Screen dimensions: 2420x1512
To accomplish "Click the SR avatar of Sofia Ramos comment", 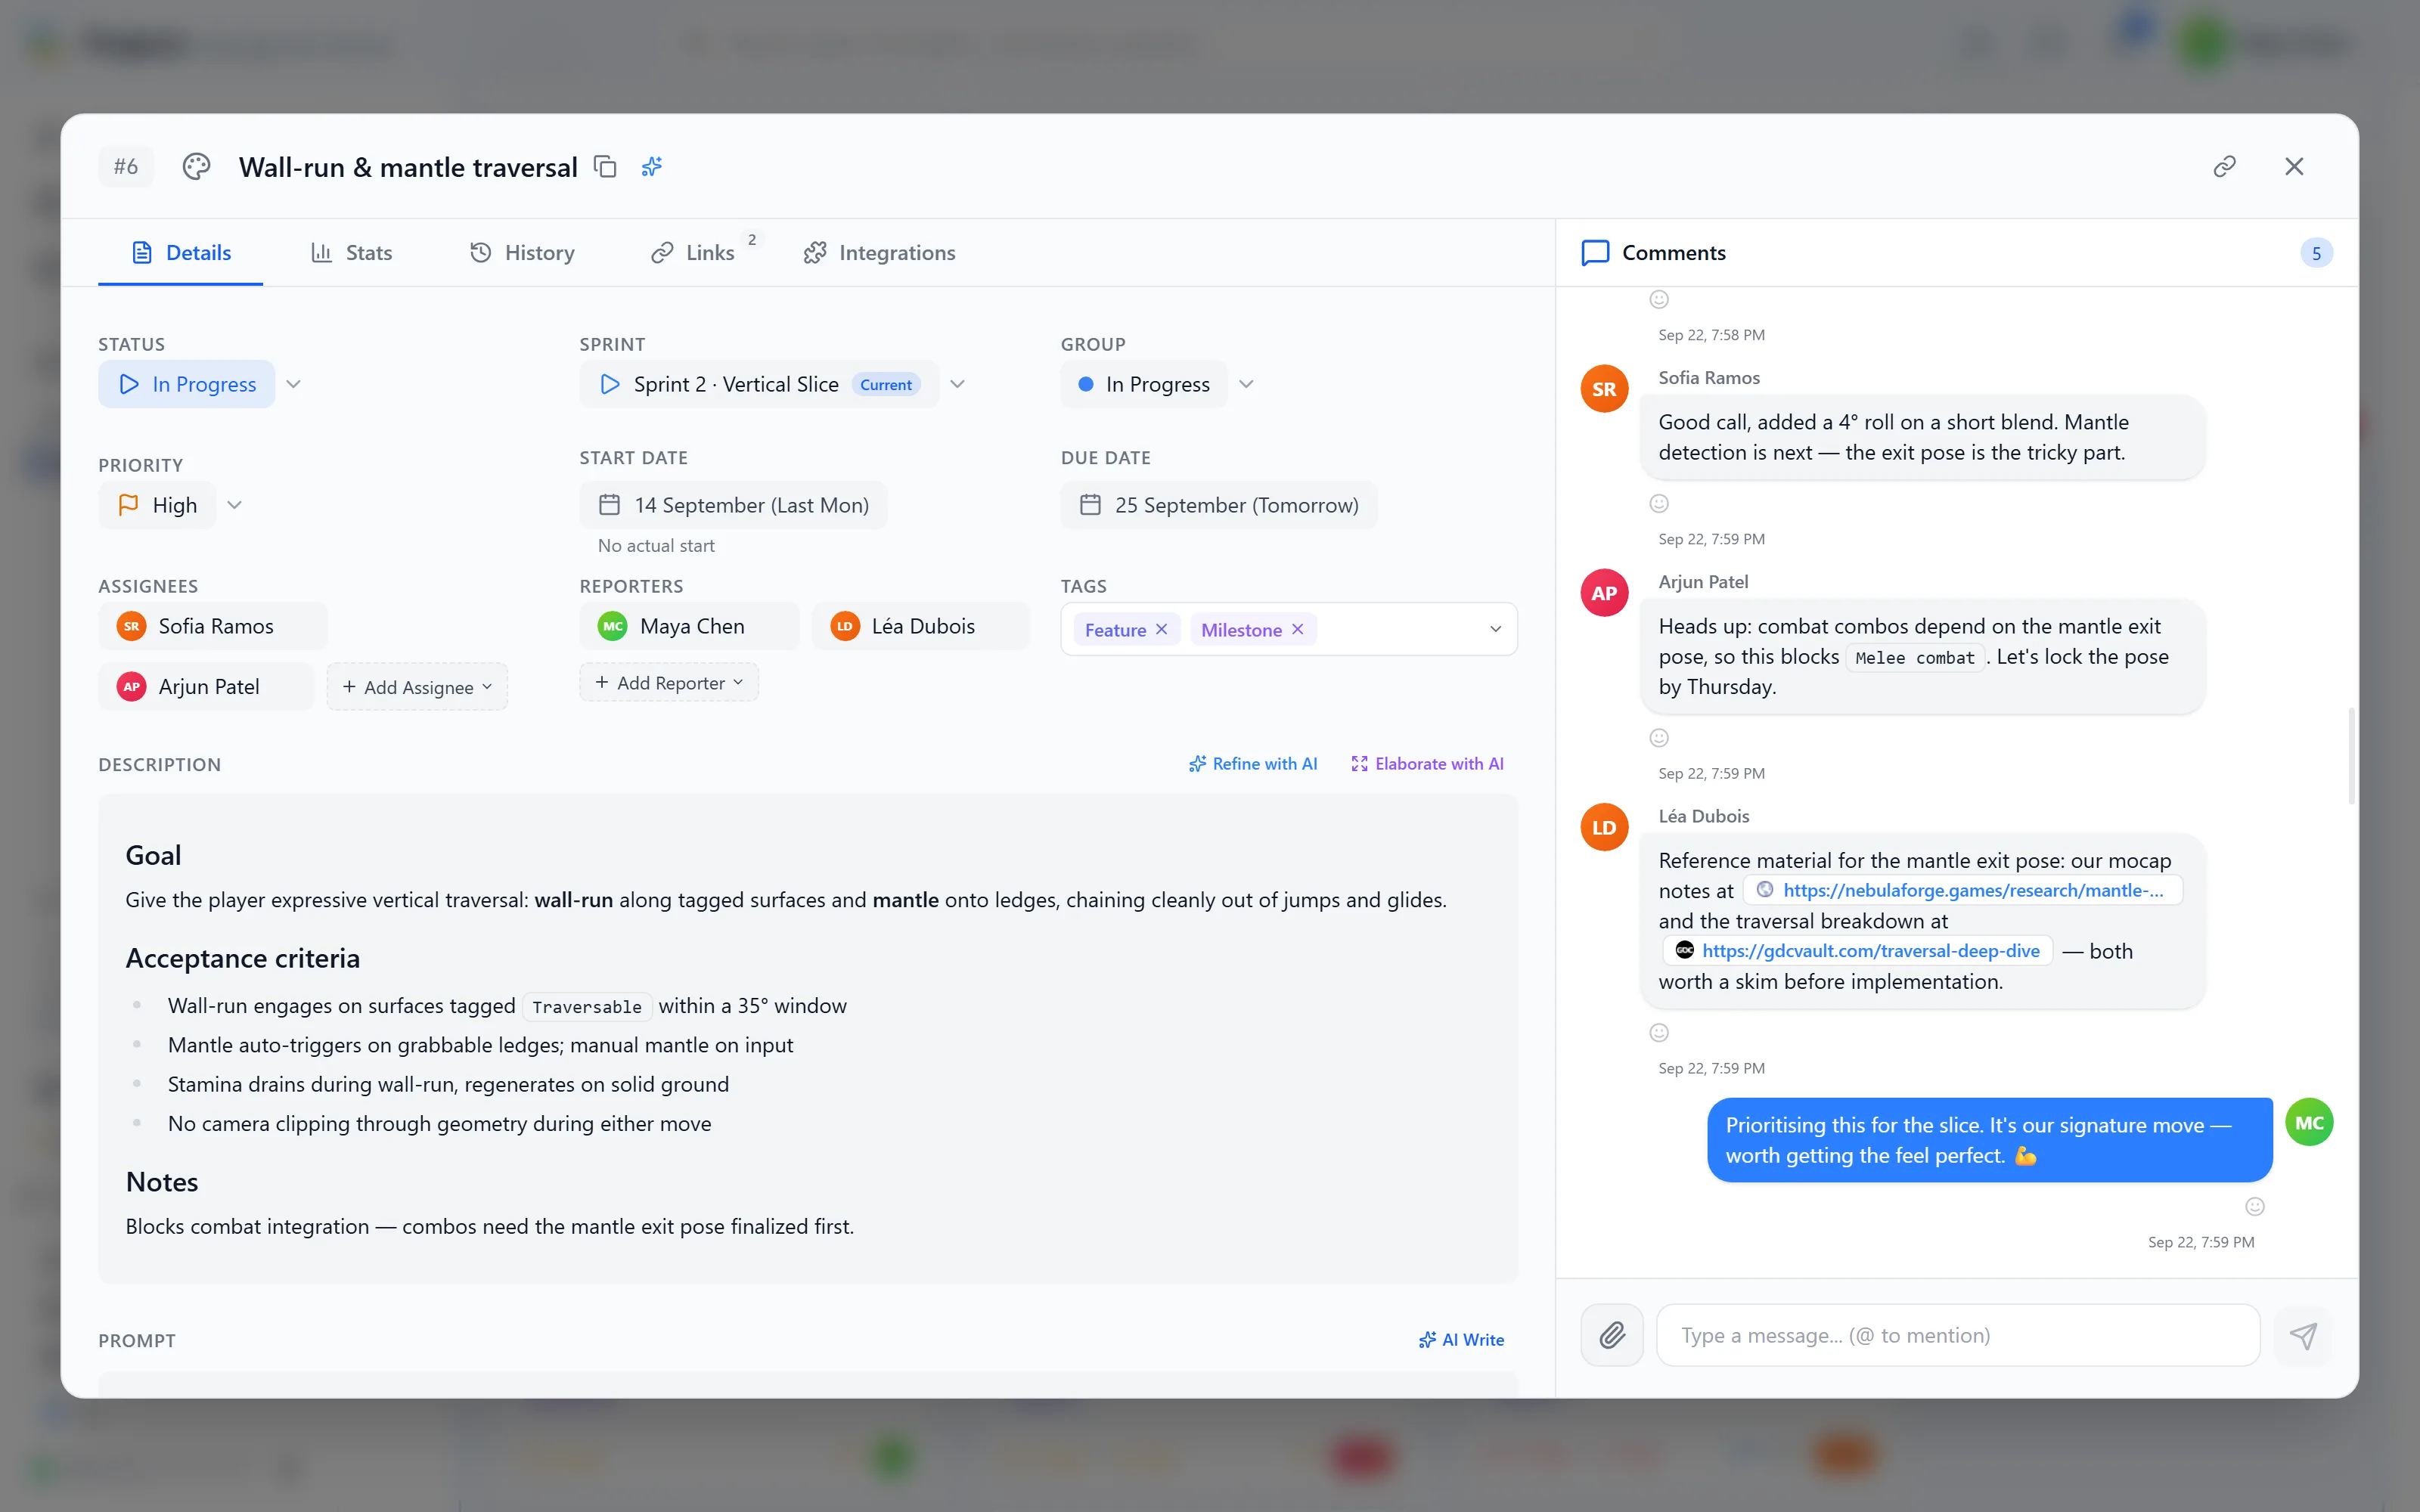I will click(1604, 389).
